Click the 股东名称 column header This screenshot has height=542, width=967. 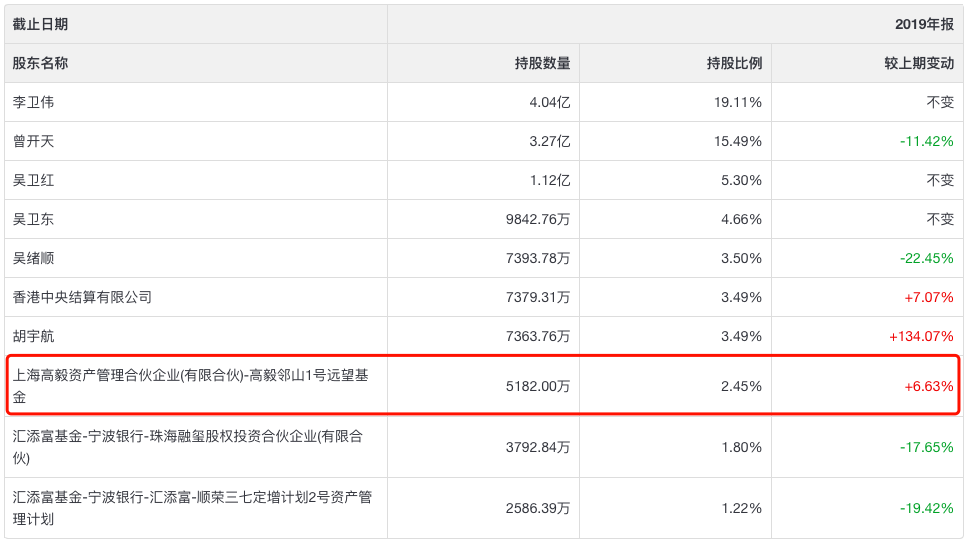(x=40, y=63)
